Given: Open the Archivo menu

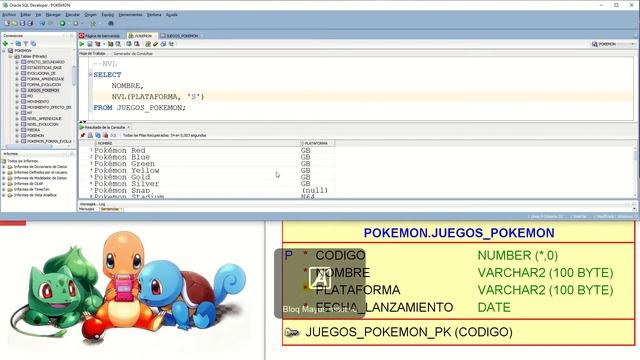Looking at the screenshot, I should point(9,15).
